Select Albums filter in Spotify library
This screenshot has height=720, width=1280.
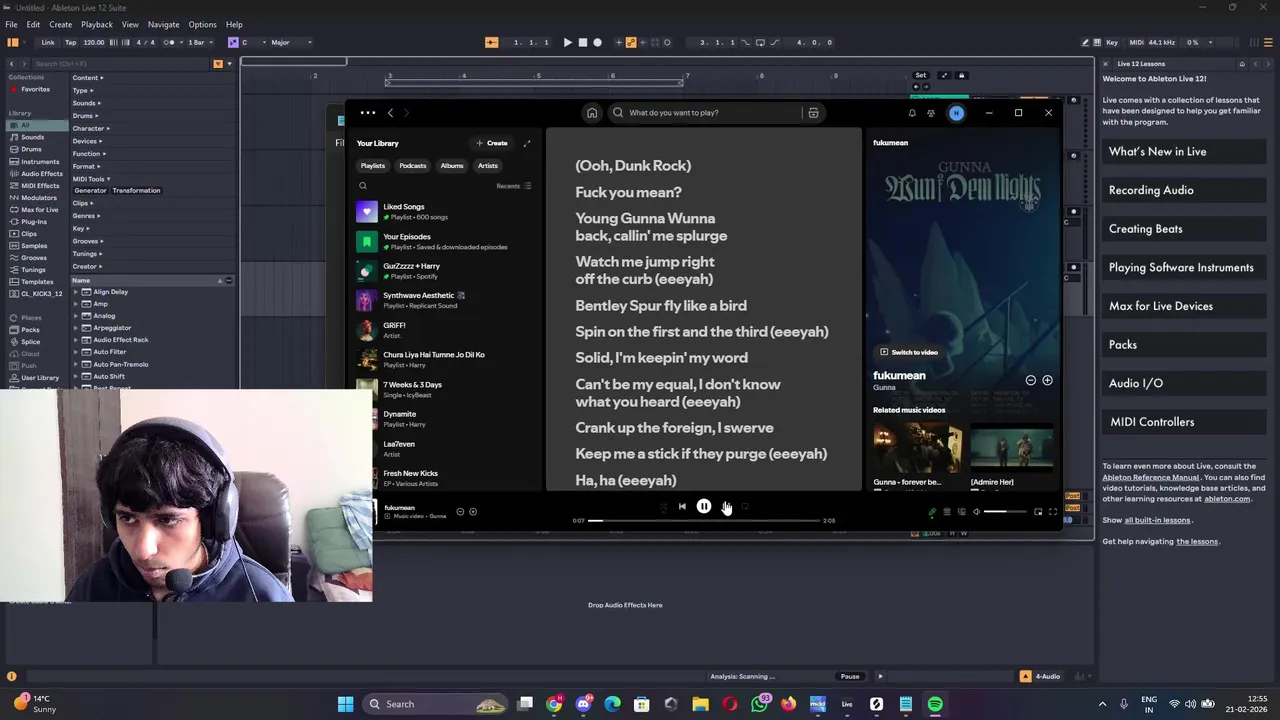click(452, 166)
